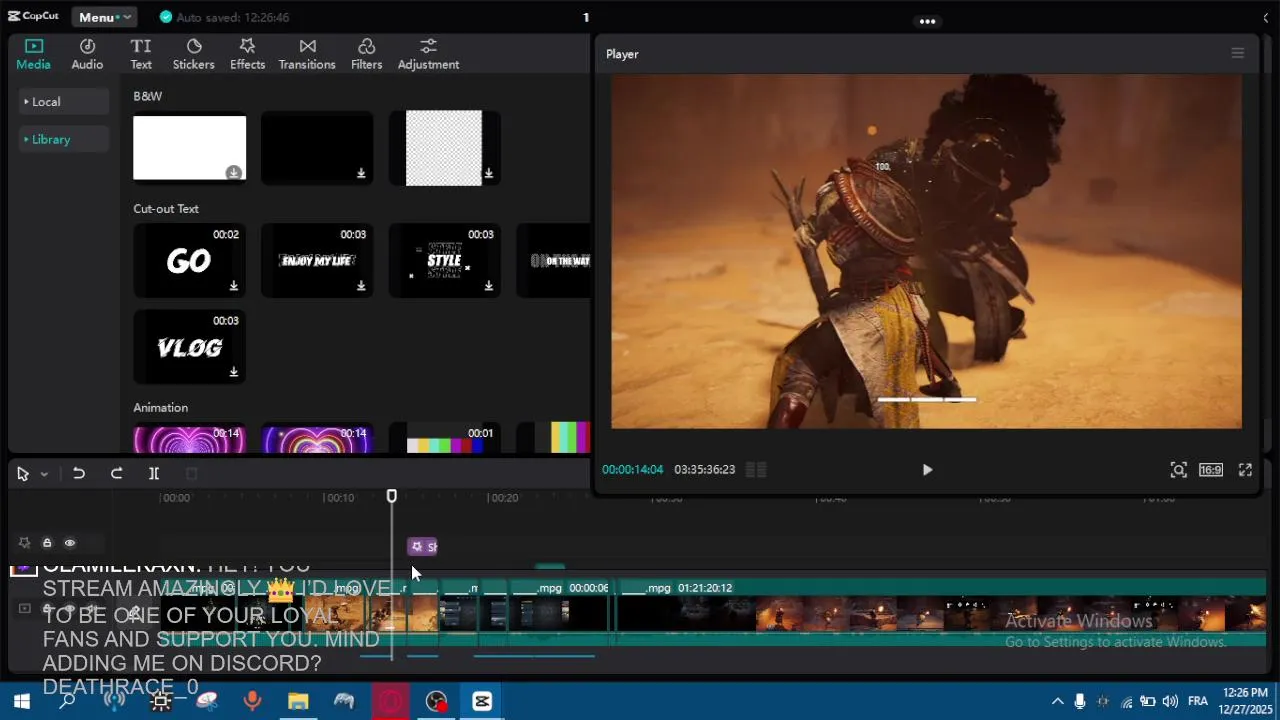Open the three-dot options above the Player
The image size is (1280, 720).
click(928, 21)
